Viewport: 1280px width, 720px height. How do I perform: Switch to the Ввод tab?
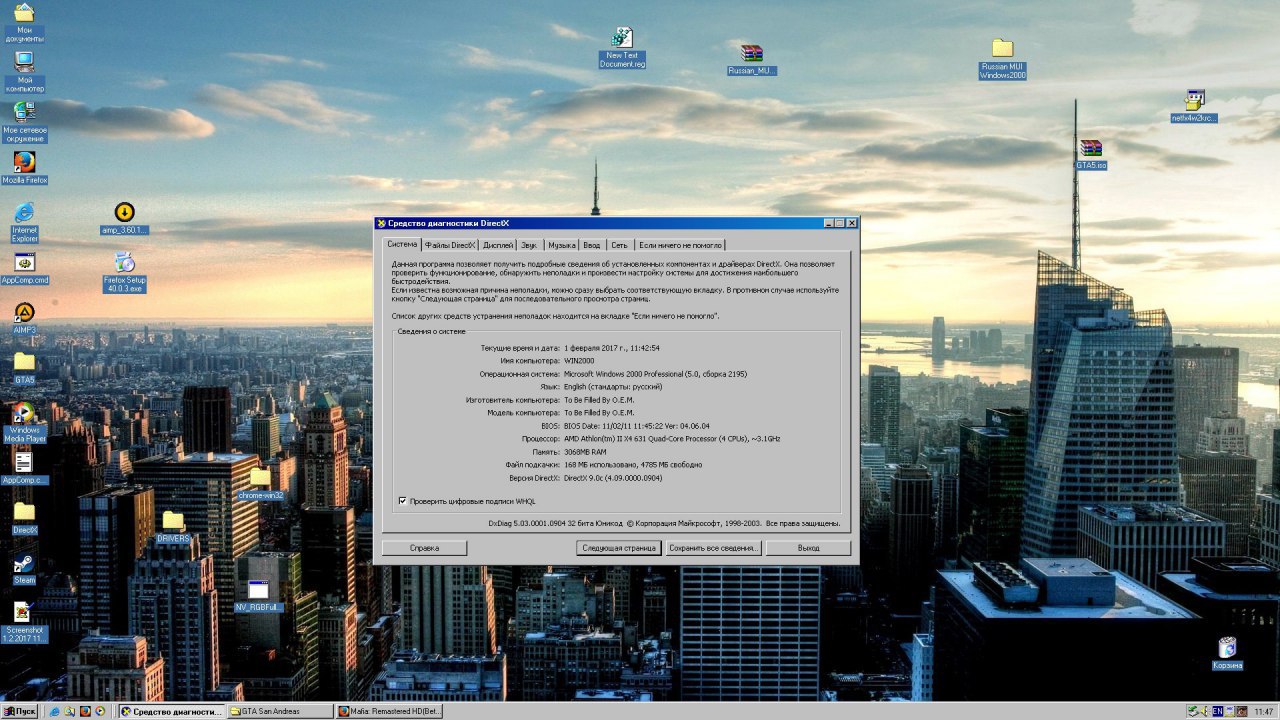(592, 245)
